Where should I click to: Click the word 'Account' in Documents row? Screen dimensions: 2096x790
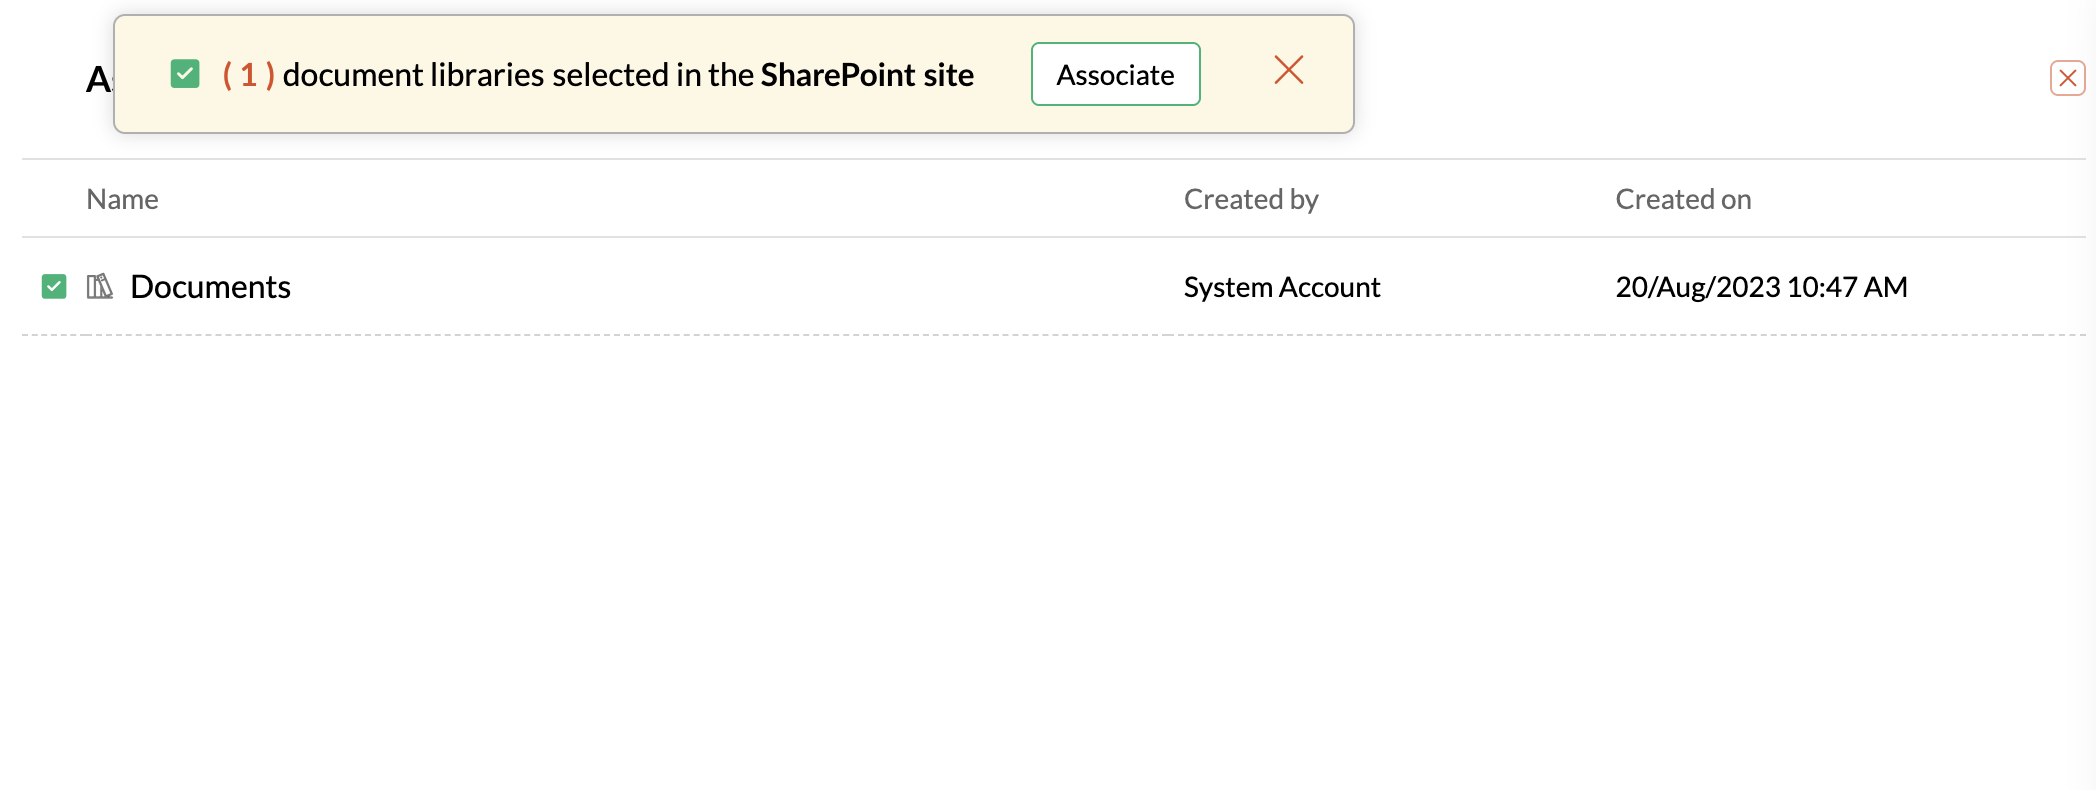pos(1330,287)
